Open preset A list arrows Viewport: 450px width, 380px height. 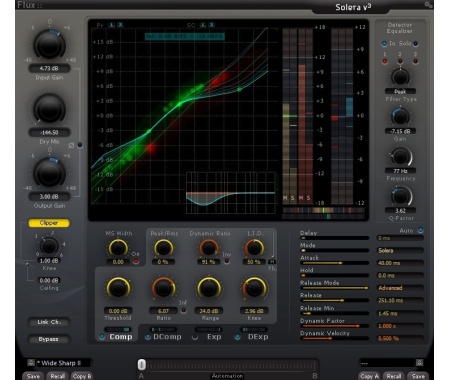click(31, 363)
